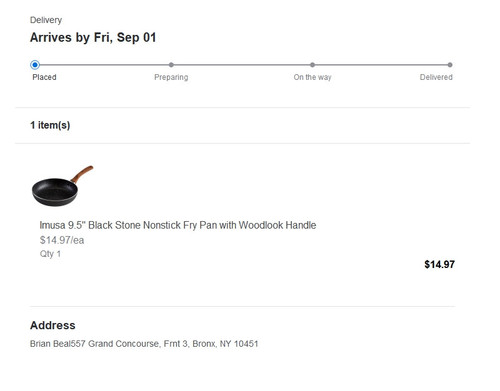
Task: Click the 1 item(s) section header
Action: click(50, 125)
